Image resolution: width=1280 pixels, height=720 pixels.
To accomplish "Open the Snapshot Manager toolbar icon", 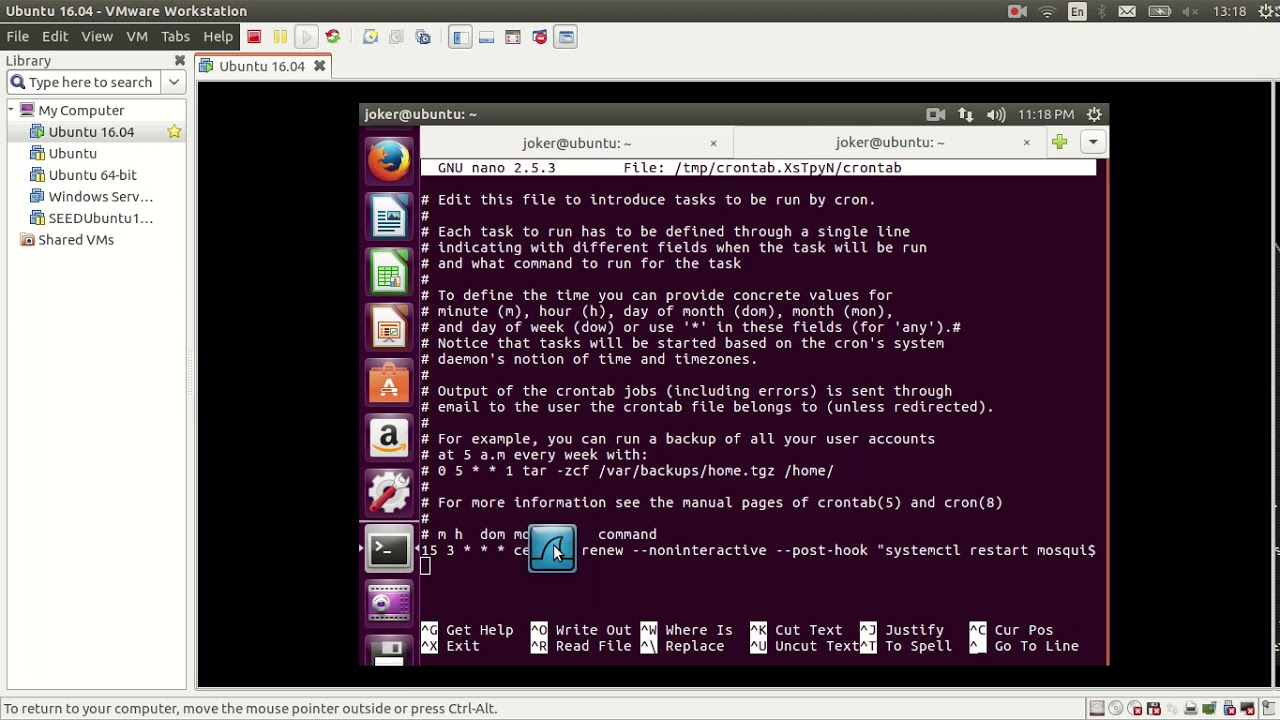I will click(x=423, y=37).
